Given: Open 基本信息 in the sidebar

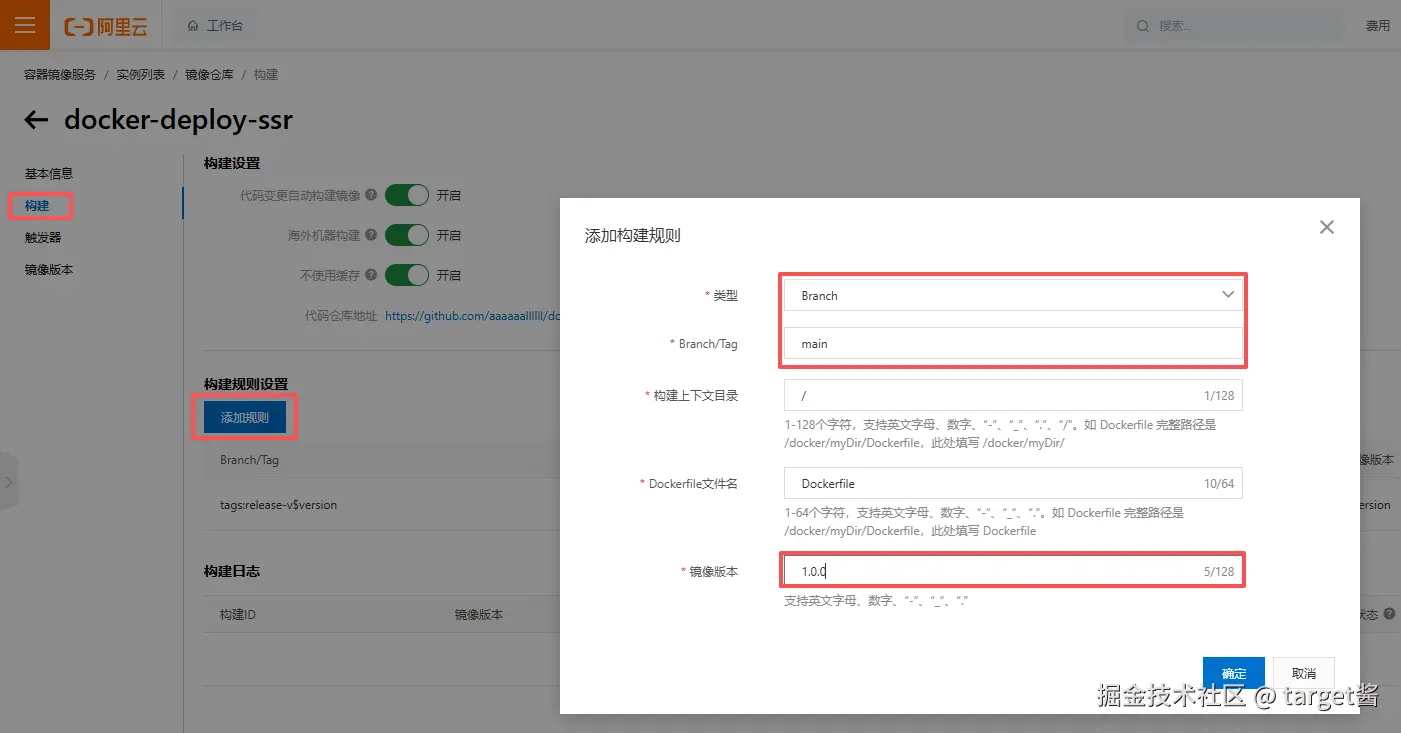Looking at the screenshot, I should coord(49,174).
